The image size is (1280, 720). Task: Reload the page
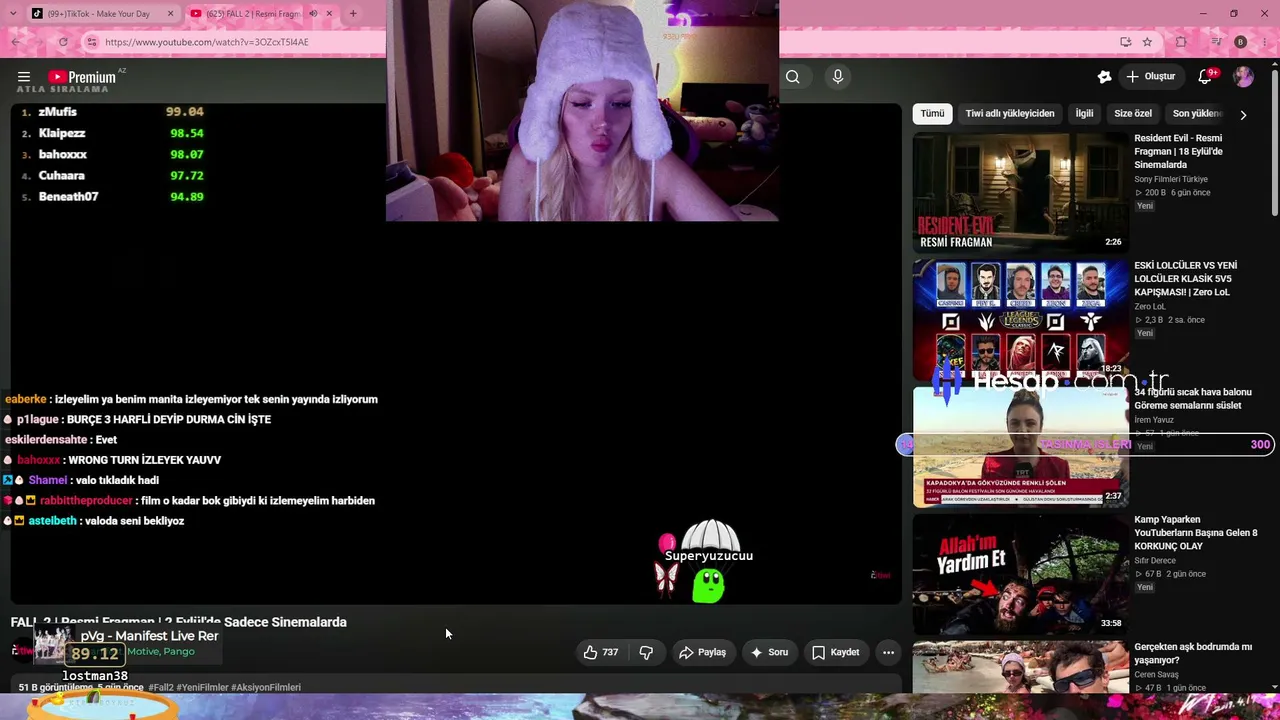click(x=63, y=42)
